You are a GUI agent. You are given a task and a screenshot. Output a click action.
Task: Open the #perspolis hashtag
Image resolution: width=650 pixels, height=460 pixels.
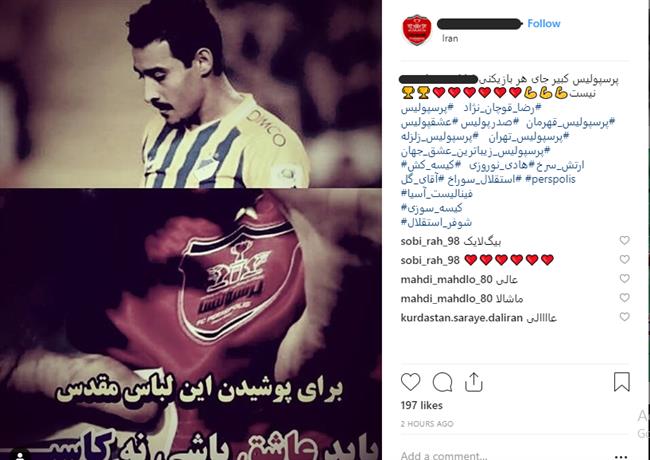[551, 179]
